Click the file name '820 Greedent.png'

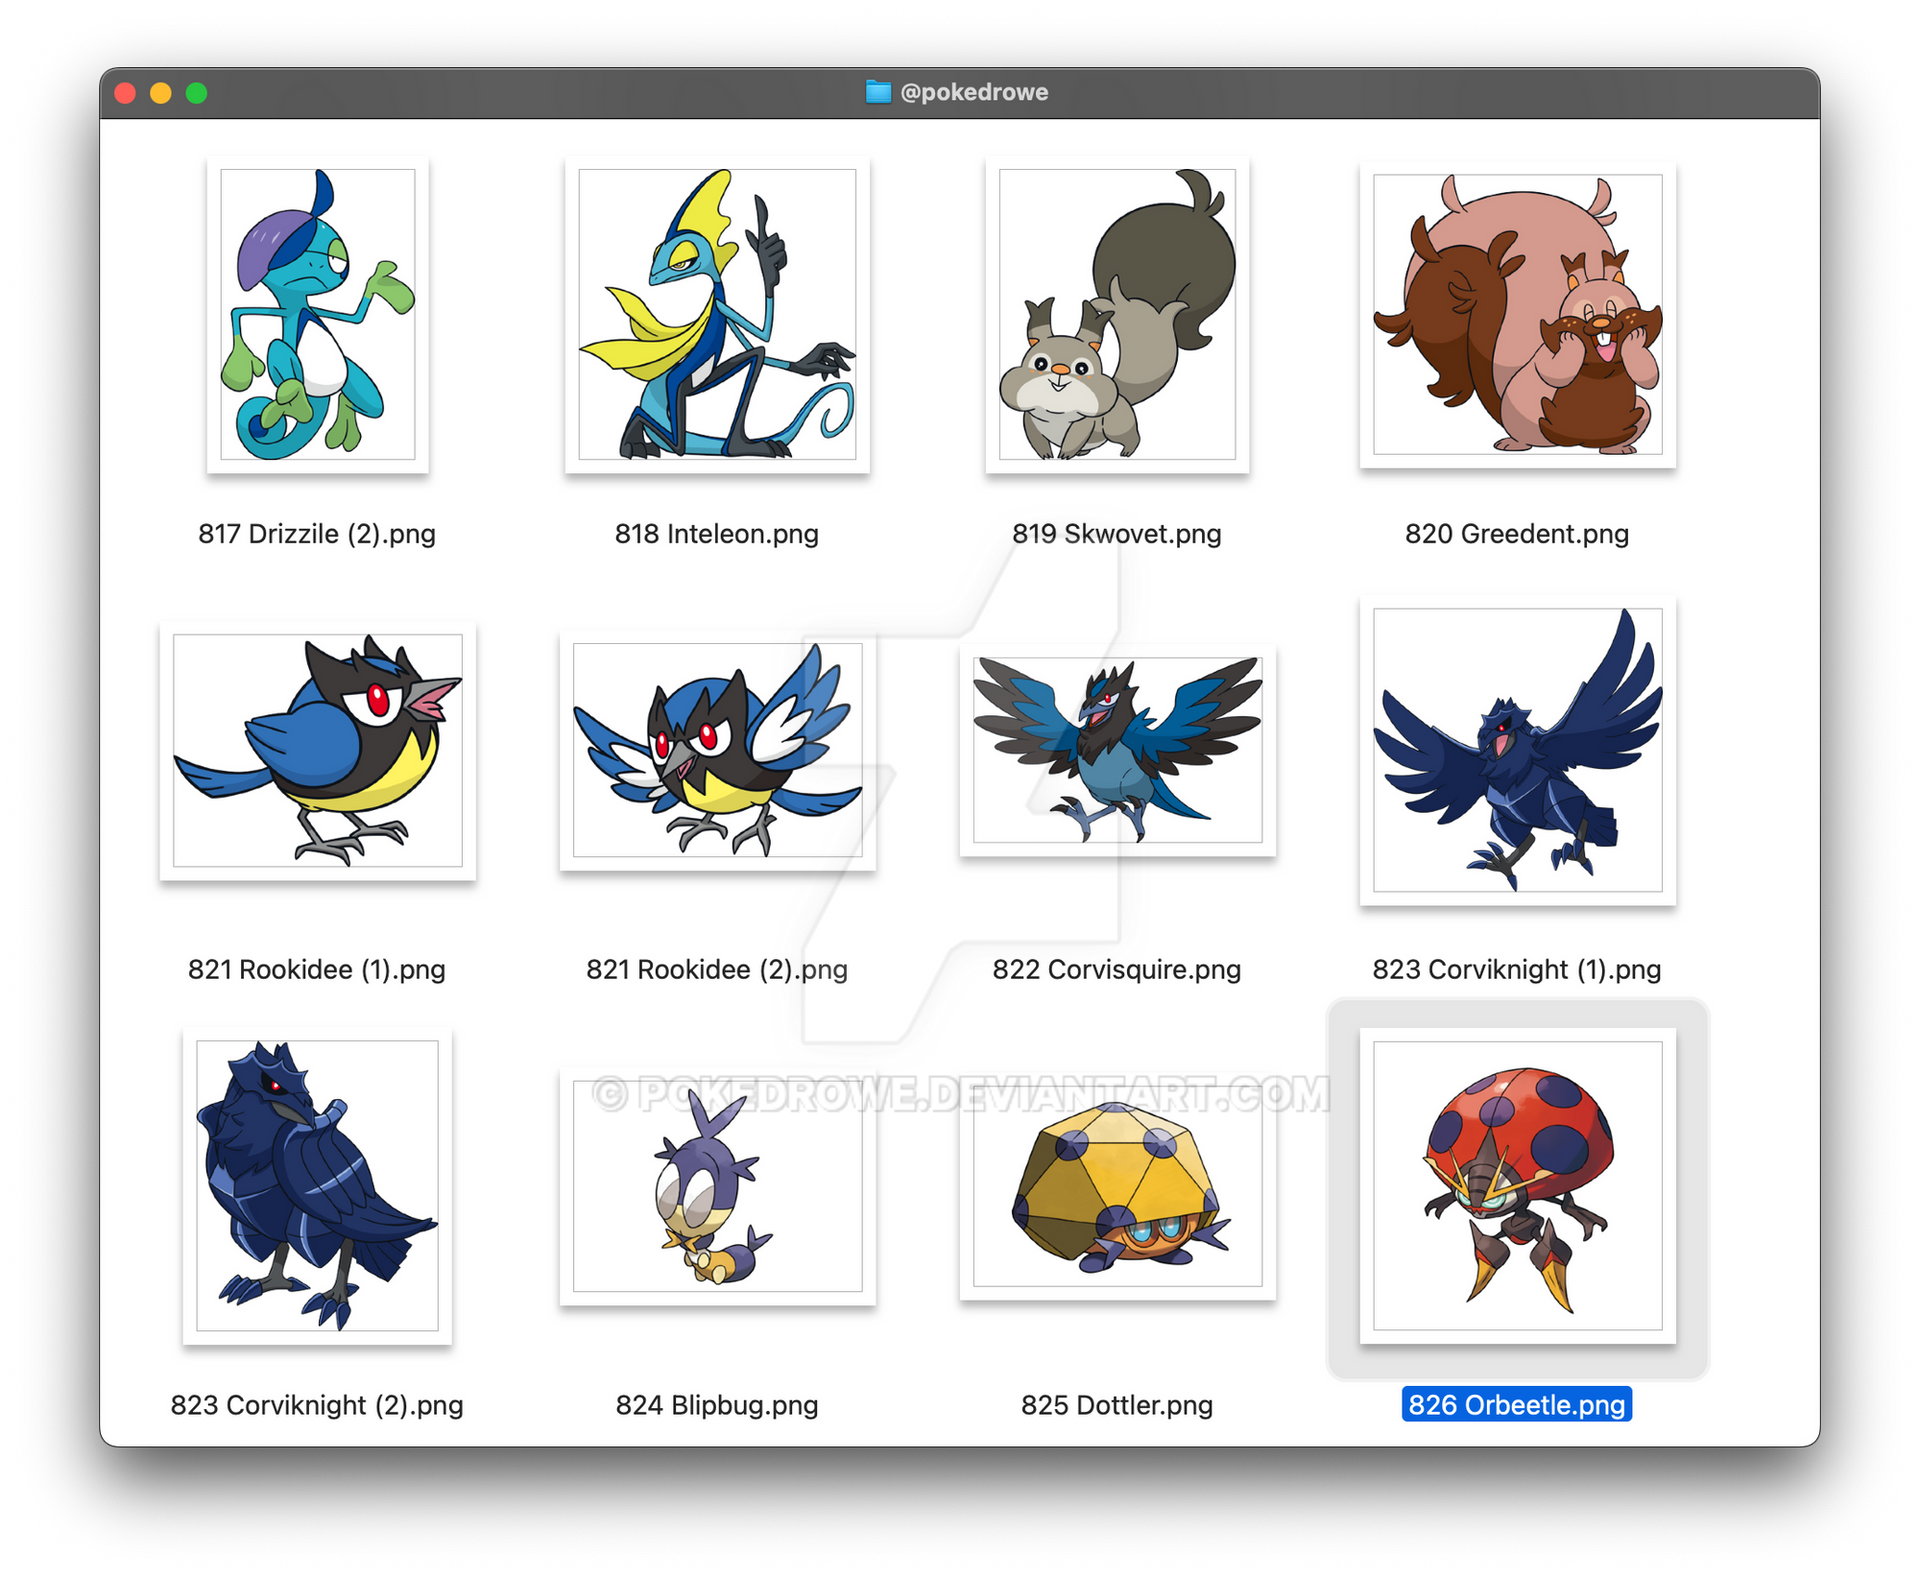coord(1517,534)
